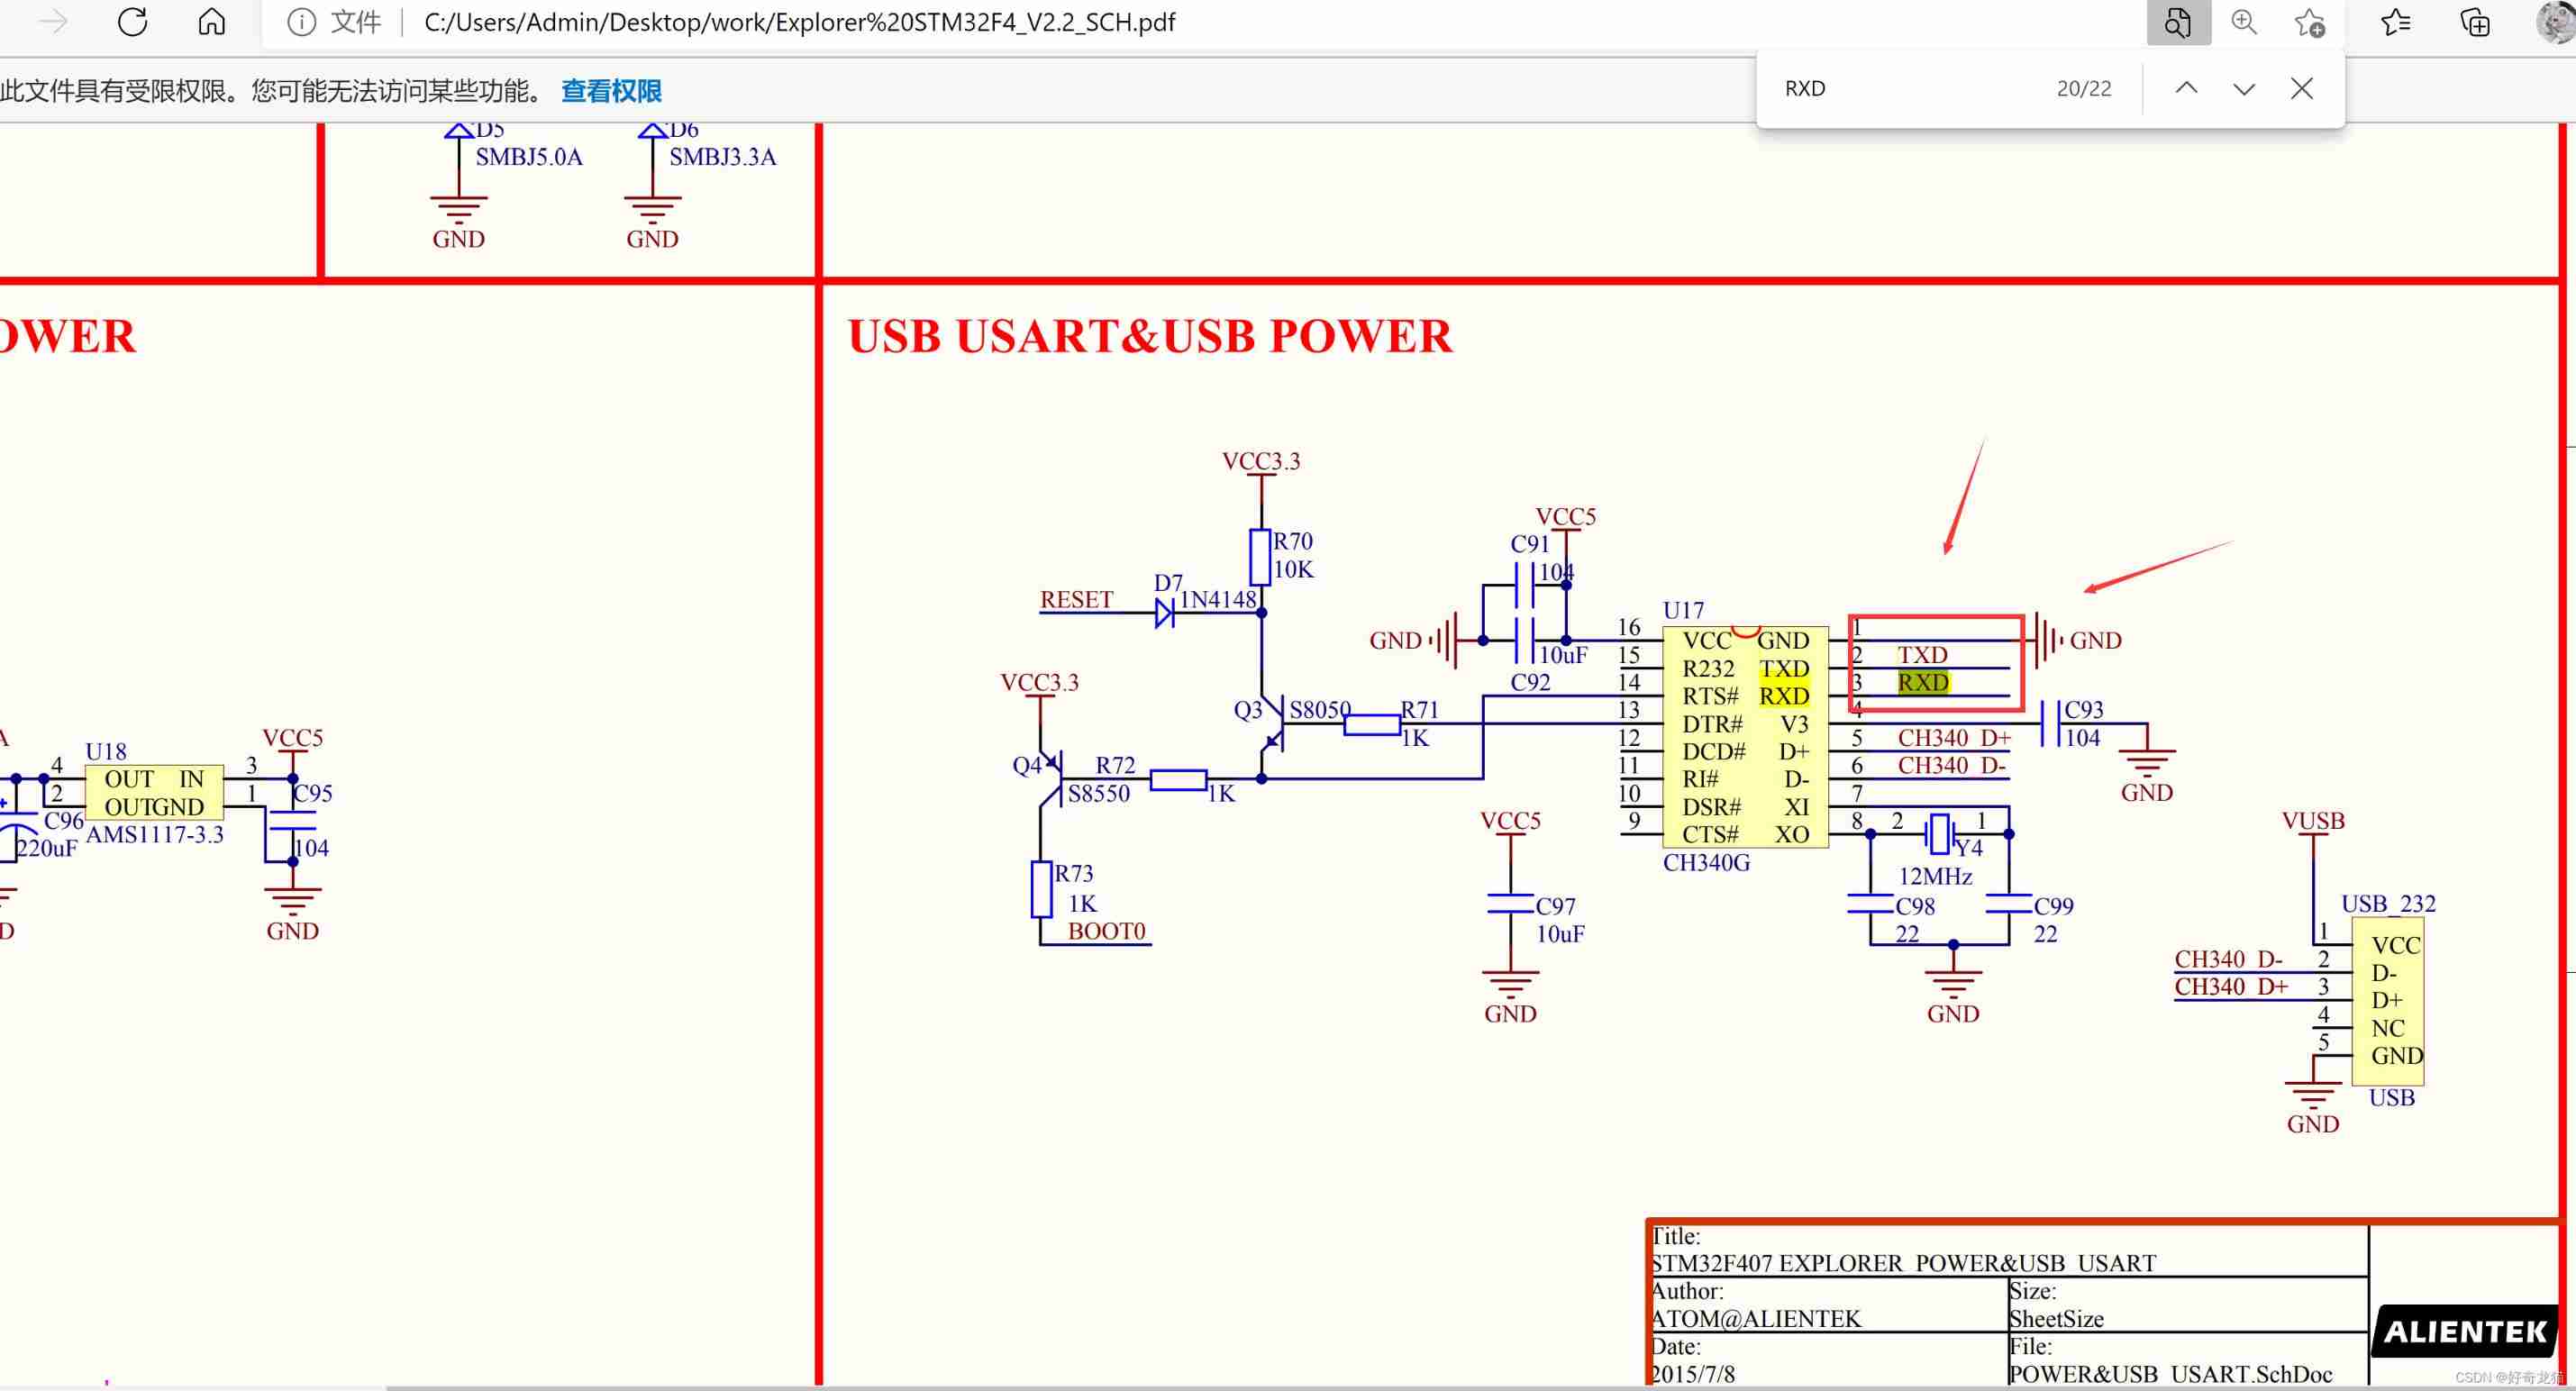This screenshot has width=2576, height=1391.
Task: Click the R73 resistor label
Action: click(x=1074, y=873)
